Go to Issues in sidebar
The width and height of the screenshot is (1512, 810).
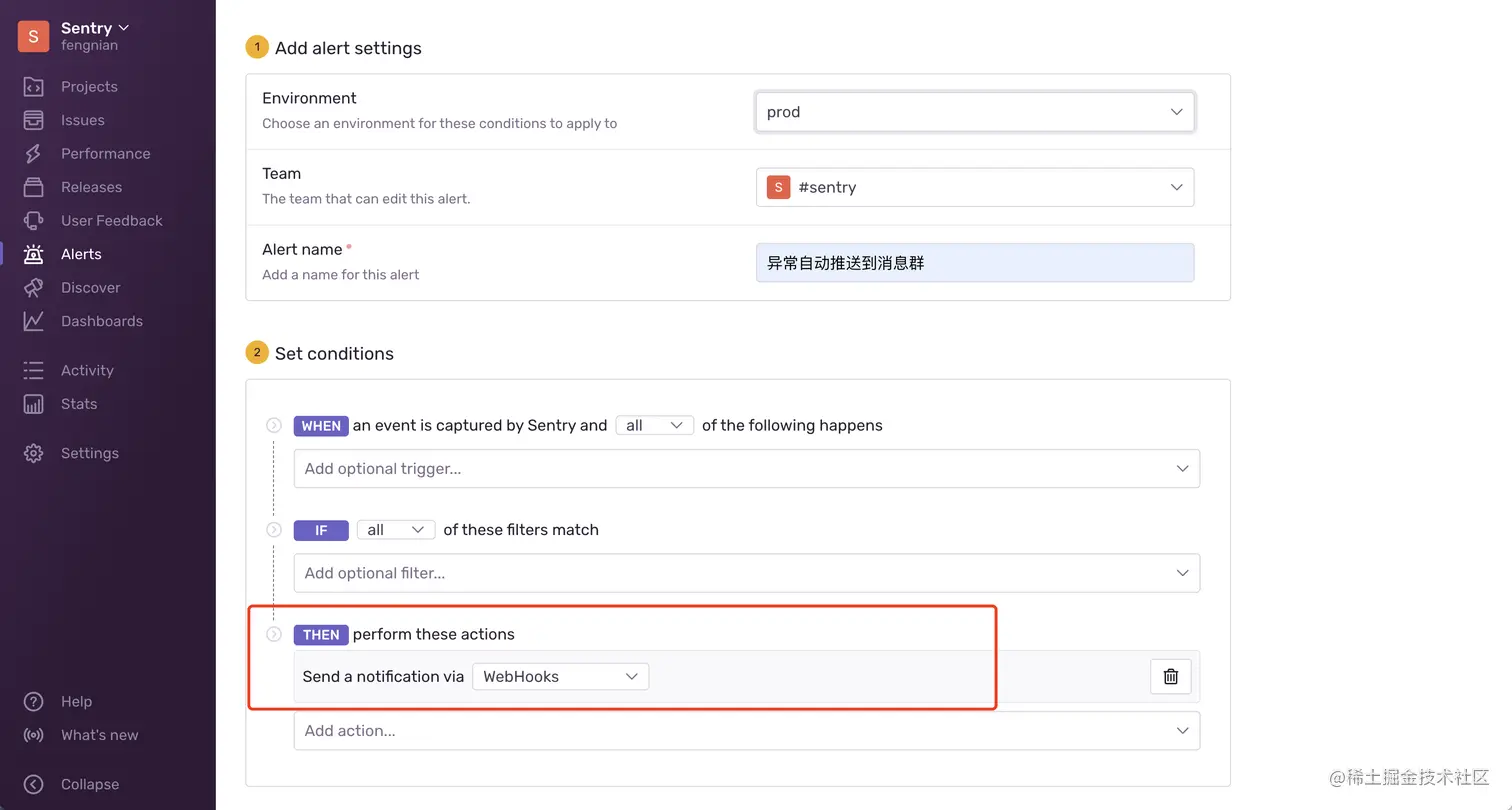click(83, 120)
